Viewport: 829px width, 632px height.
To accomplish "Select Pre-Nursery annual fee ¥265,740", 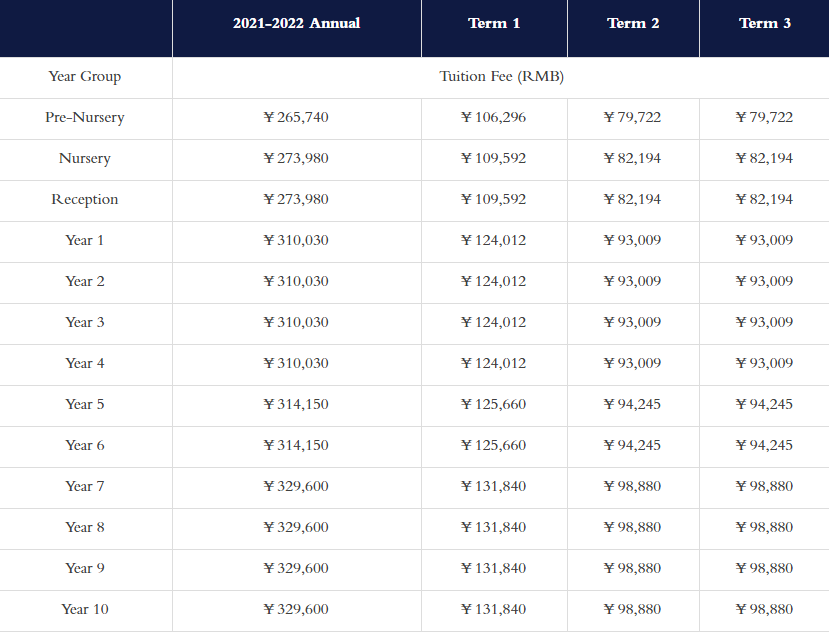I will pyautogui.click(x=296, y=117).
